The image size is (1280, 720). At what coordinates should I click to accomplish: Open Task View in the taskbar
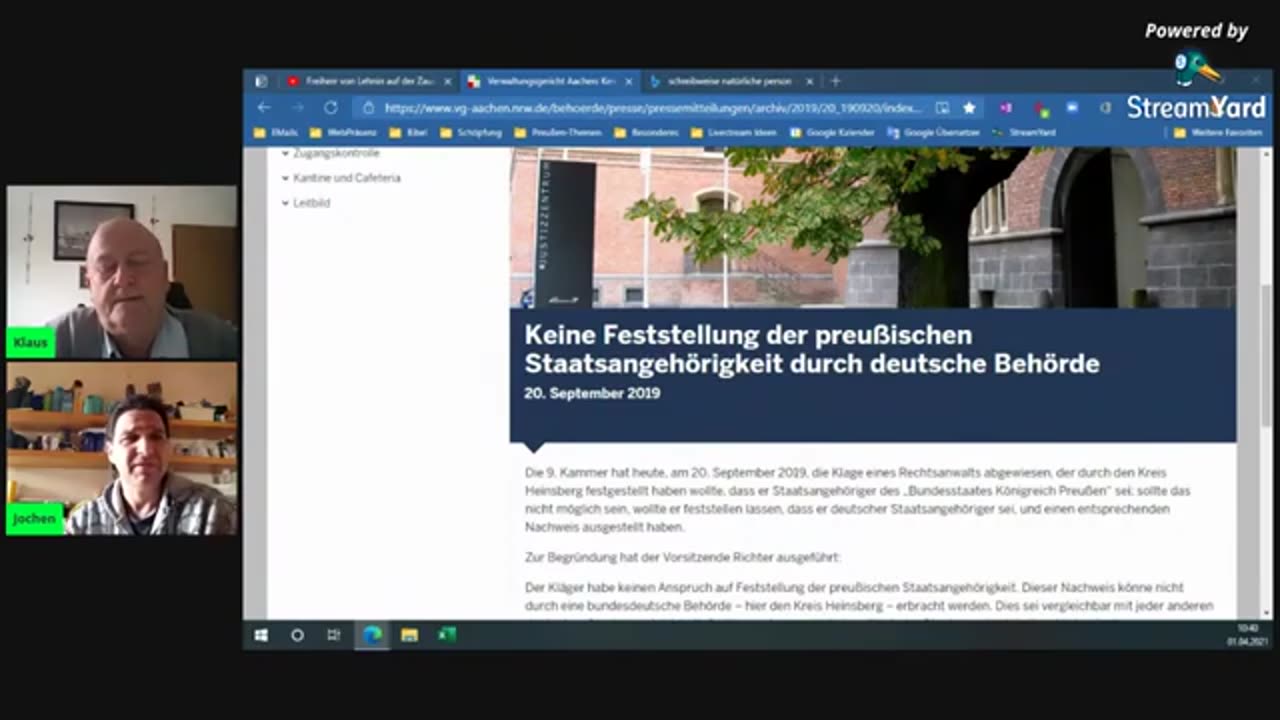pyautogui.click(x=334, y=635)
